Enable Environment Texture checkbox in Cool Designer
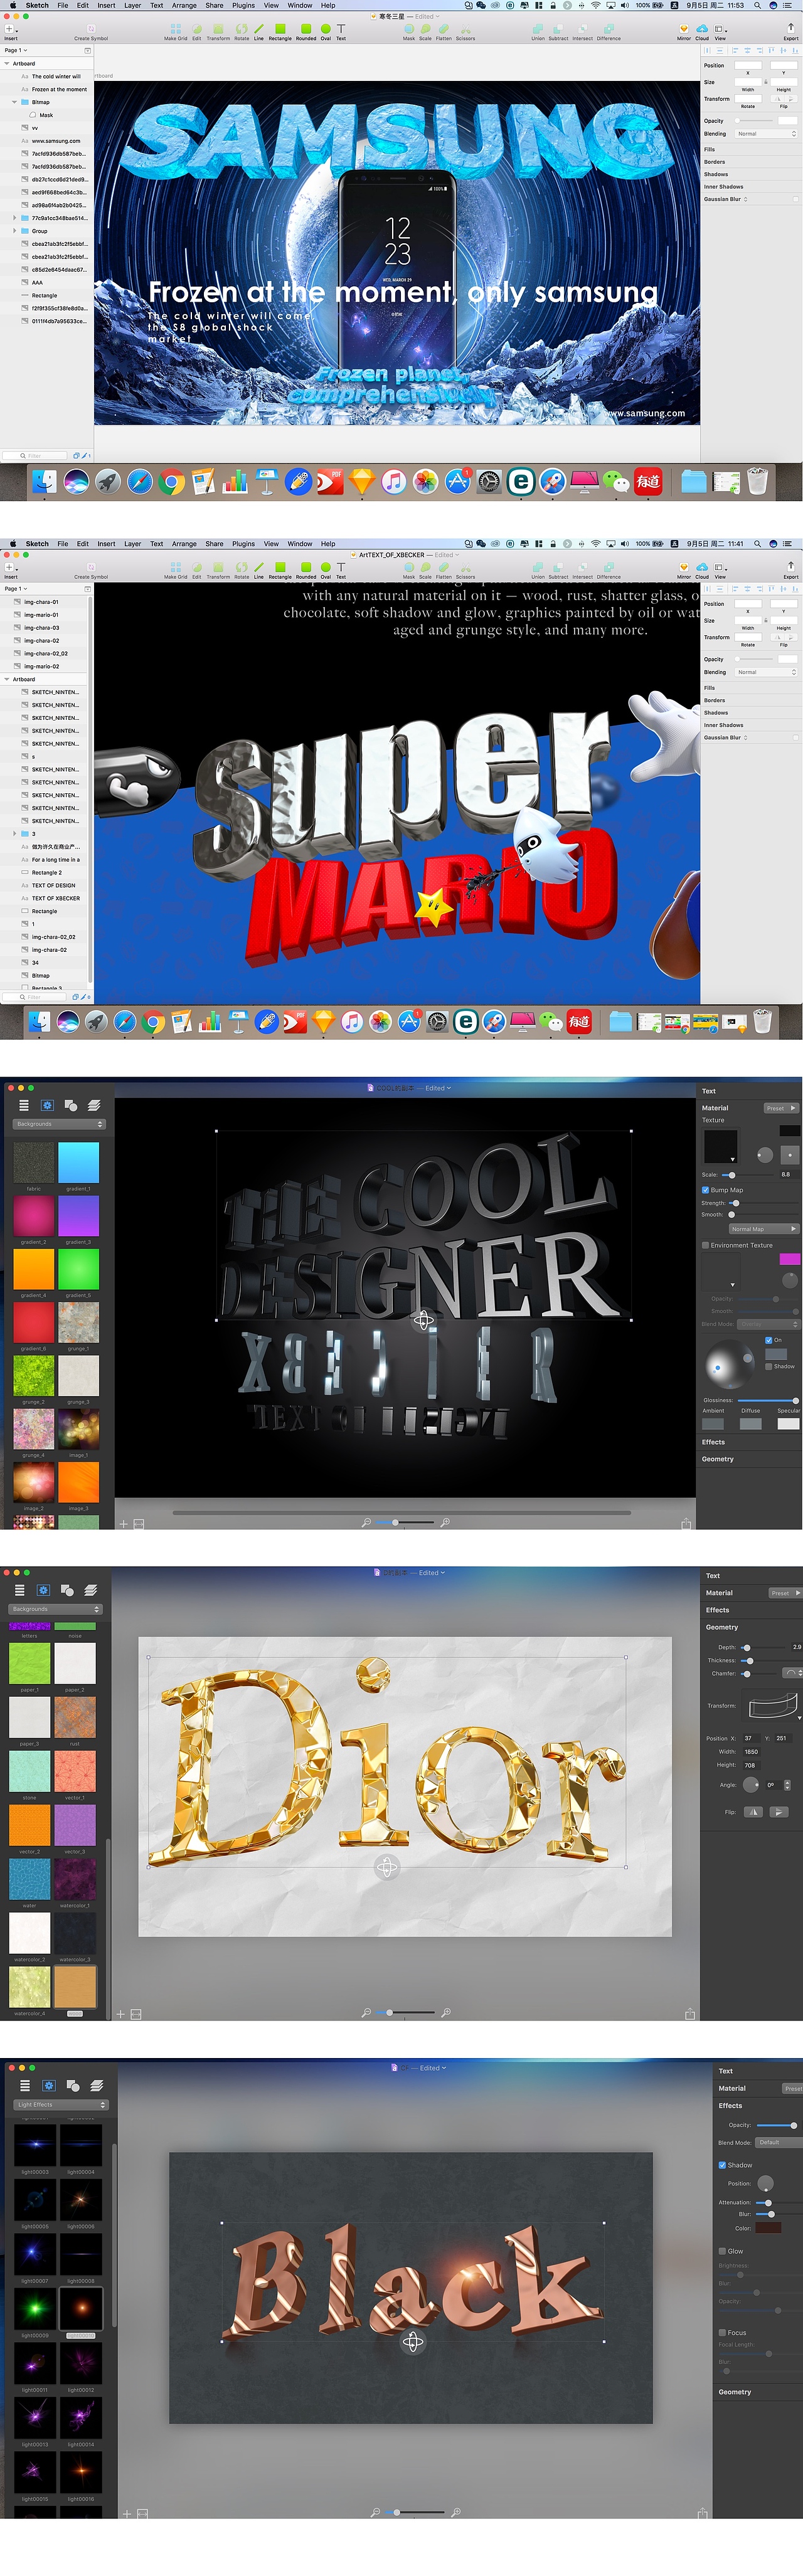Screen dimensions: 803x2576 coord(705,1245)
